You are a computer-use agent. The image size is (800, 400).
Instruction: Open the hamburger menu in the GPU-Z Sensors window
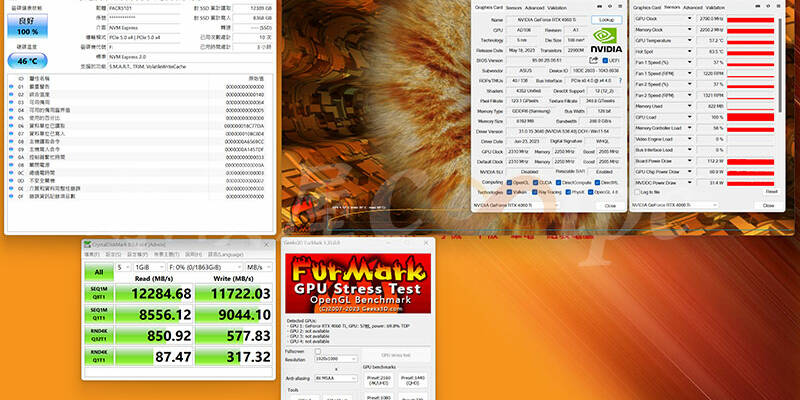point(778,7)
